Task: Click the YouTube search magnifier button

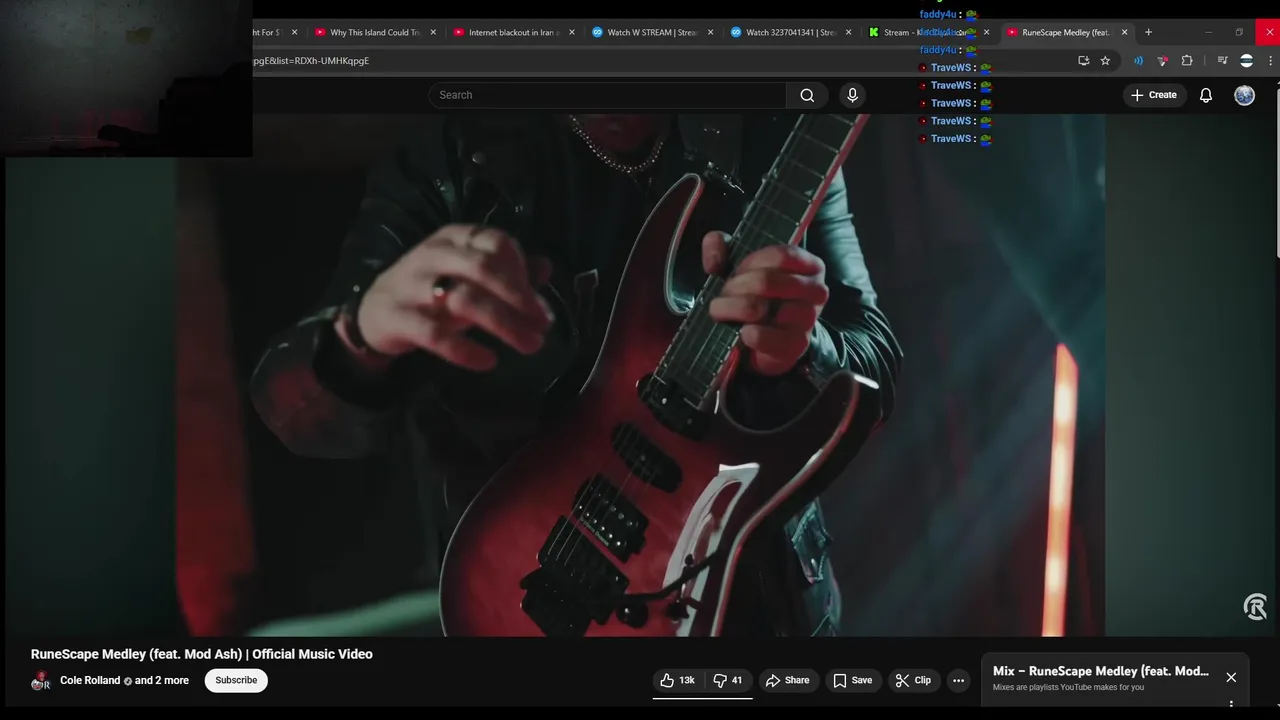Action: pyautogui.click(x=807, y=95)
